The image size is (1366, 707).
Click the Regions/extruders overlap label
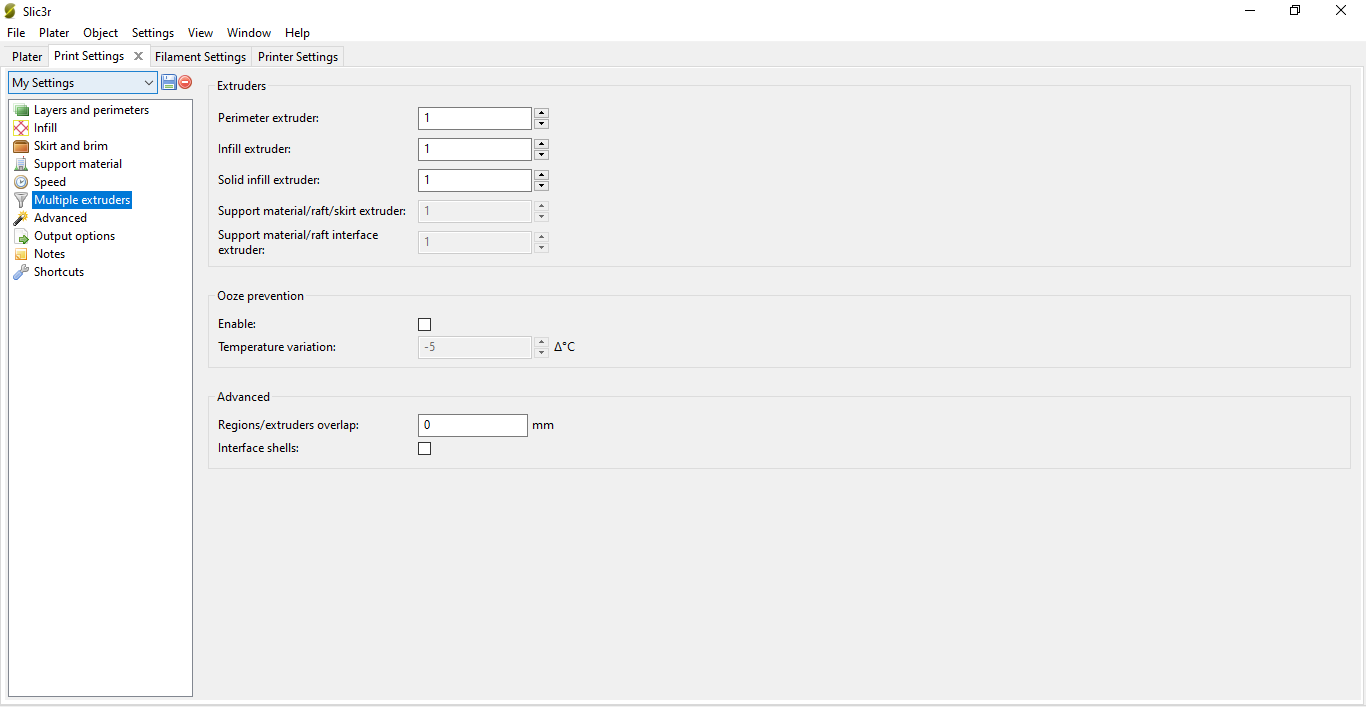[x=288, y=425]
